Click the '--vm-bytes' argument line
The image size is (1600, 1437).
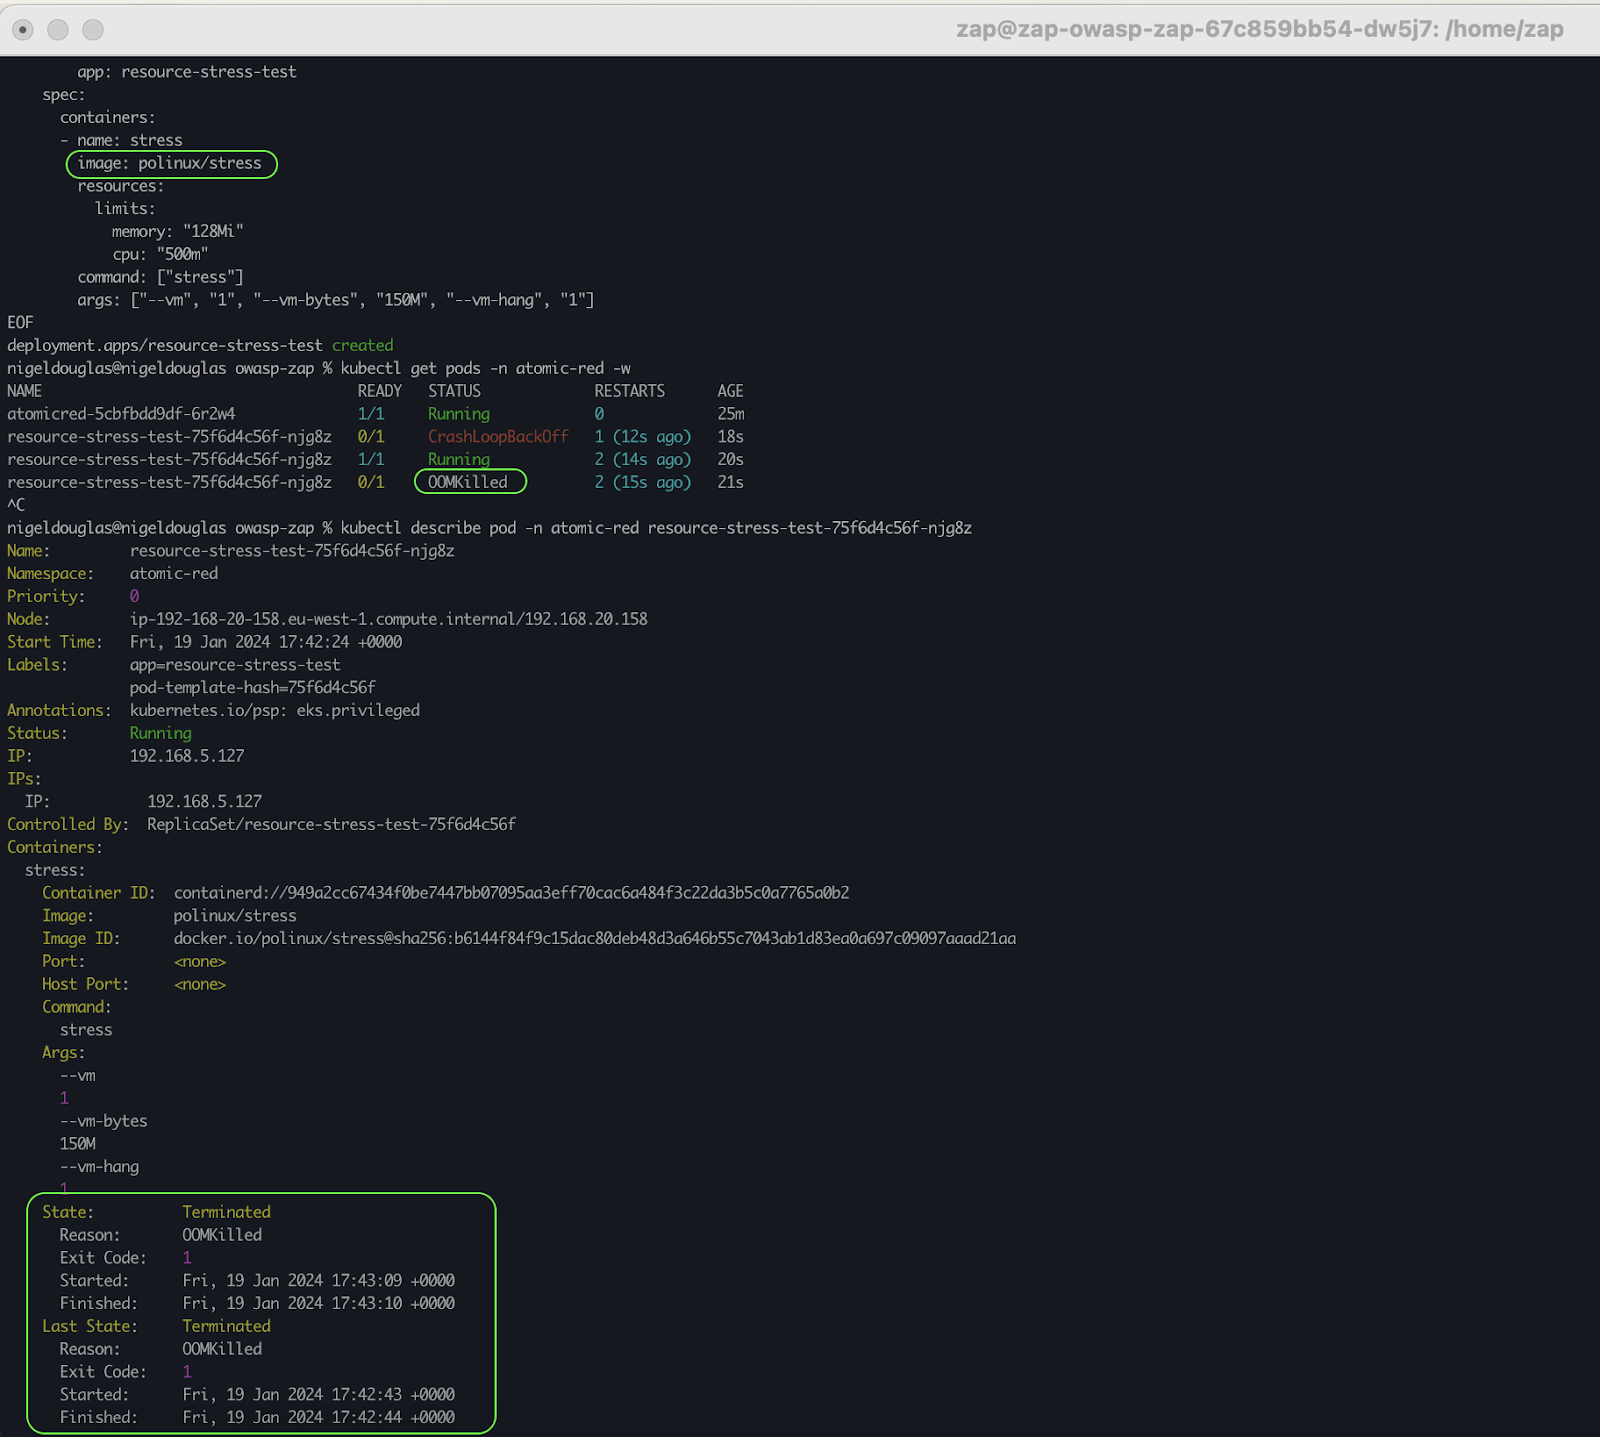tap(103, 1121)
